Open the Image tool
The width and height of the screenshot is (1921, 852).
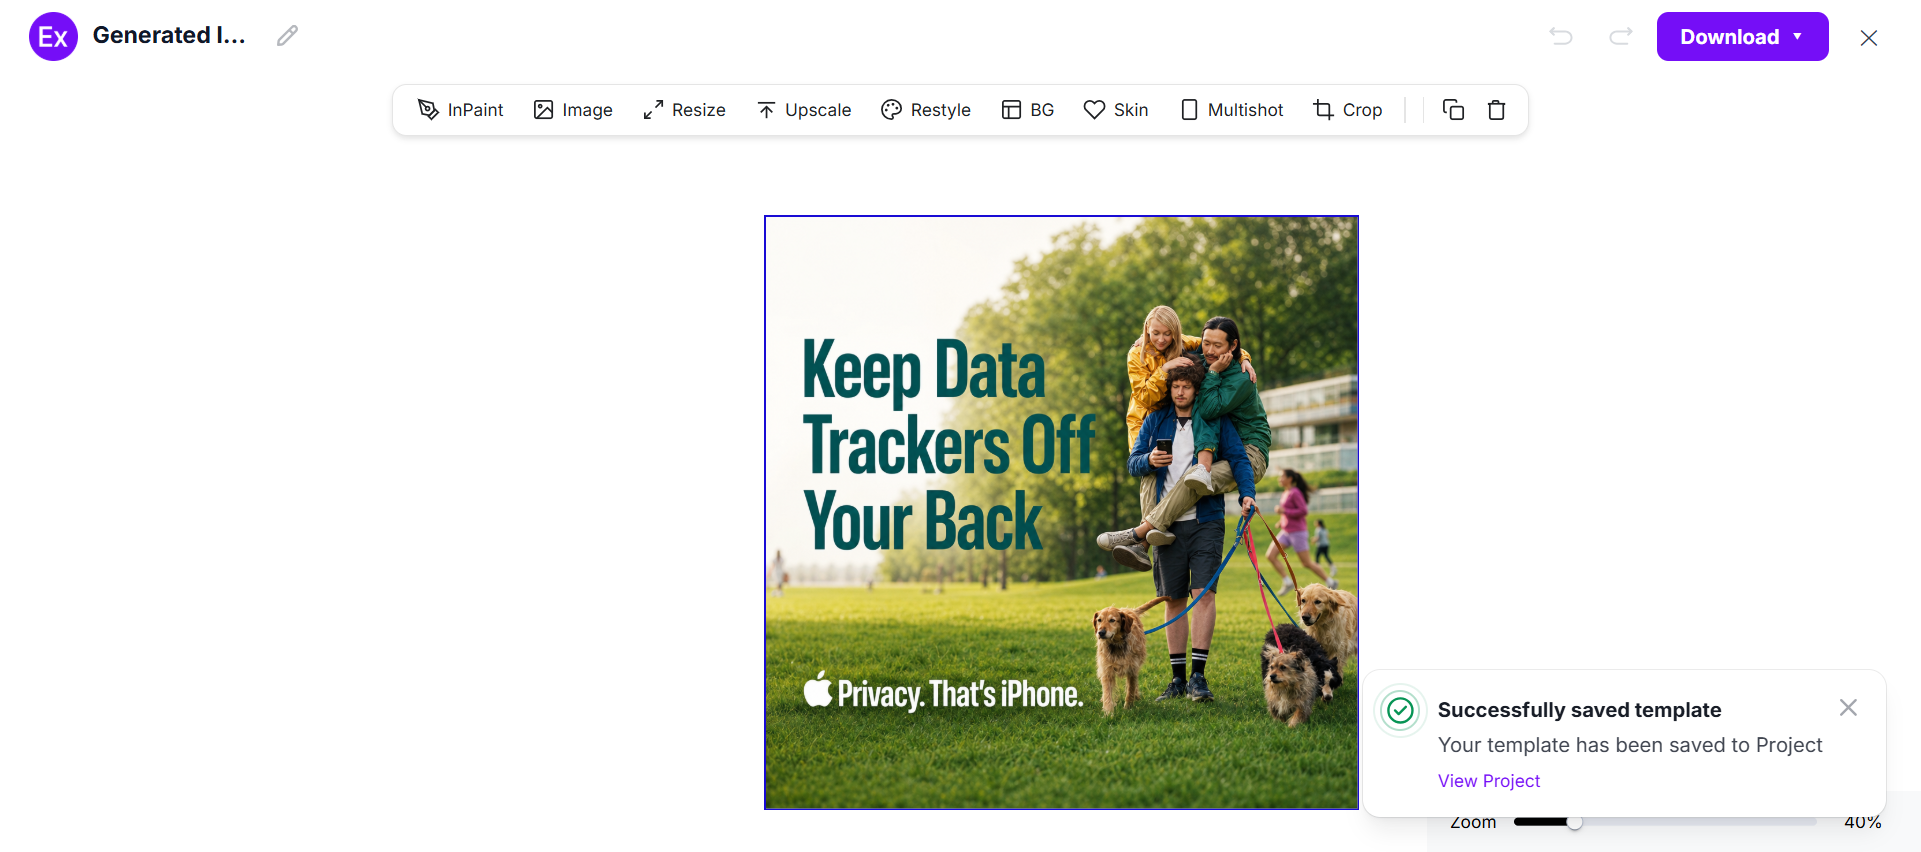(x=573, y=110)
